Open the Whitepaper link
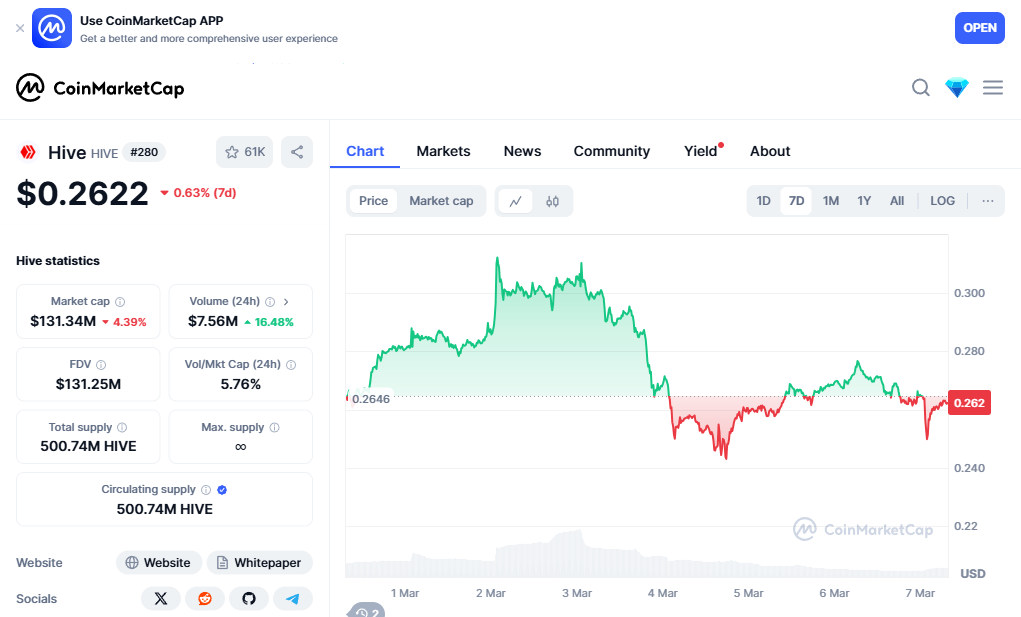The width and height of the screenshot is (1021, 617). 259,563
